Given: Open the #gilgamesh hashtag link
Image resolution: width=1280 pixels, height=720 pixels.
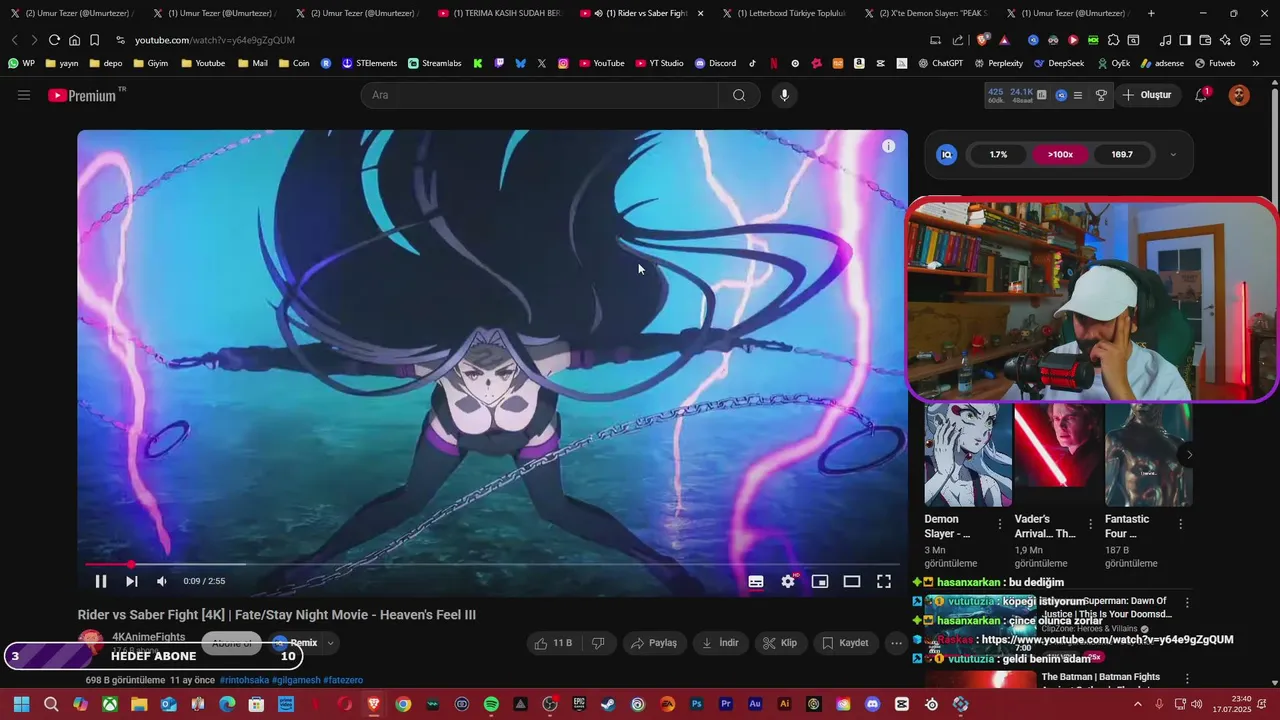Looking at the screenshot, I should (x=296, y=680).
